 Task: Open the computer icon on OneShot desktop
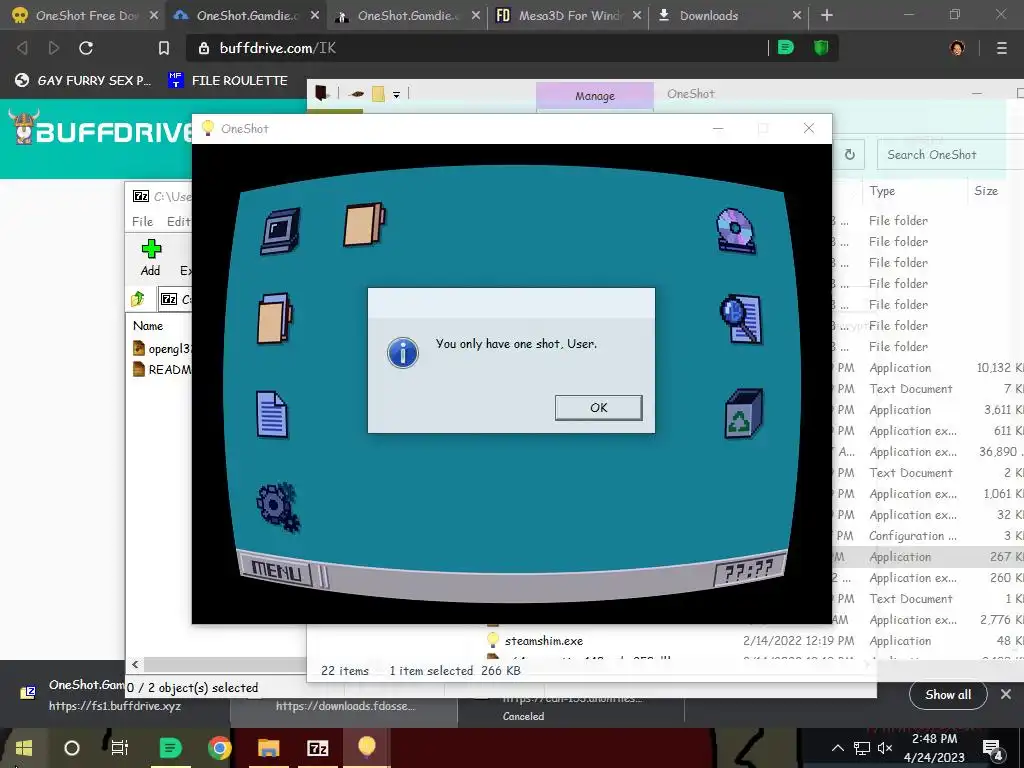click(x=281, y=231)
